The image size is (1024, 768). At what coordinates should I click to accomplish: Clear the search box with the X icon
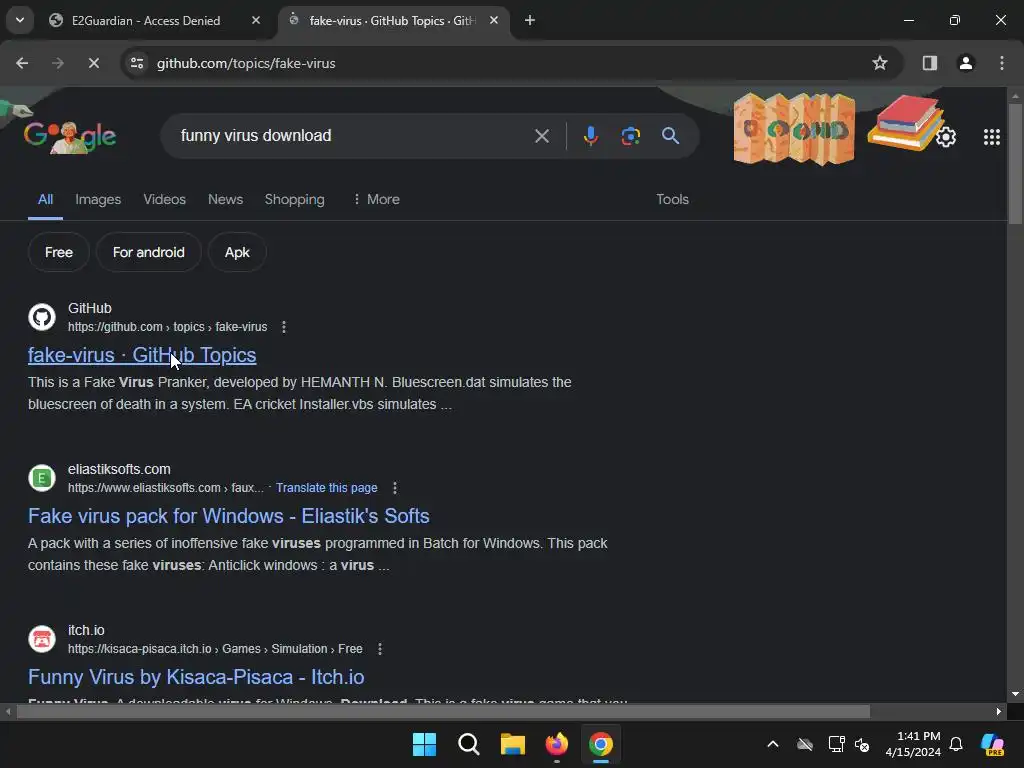541,136
